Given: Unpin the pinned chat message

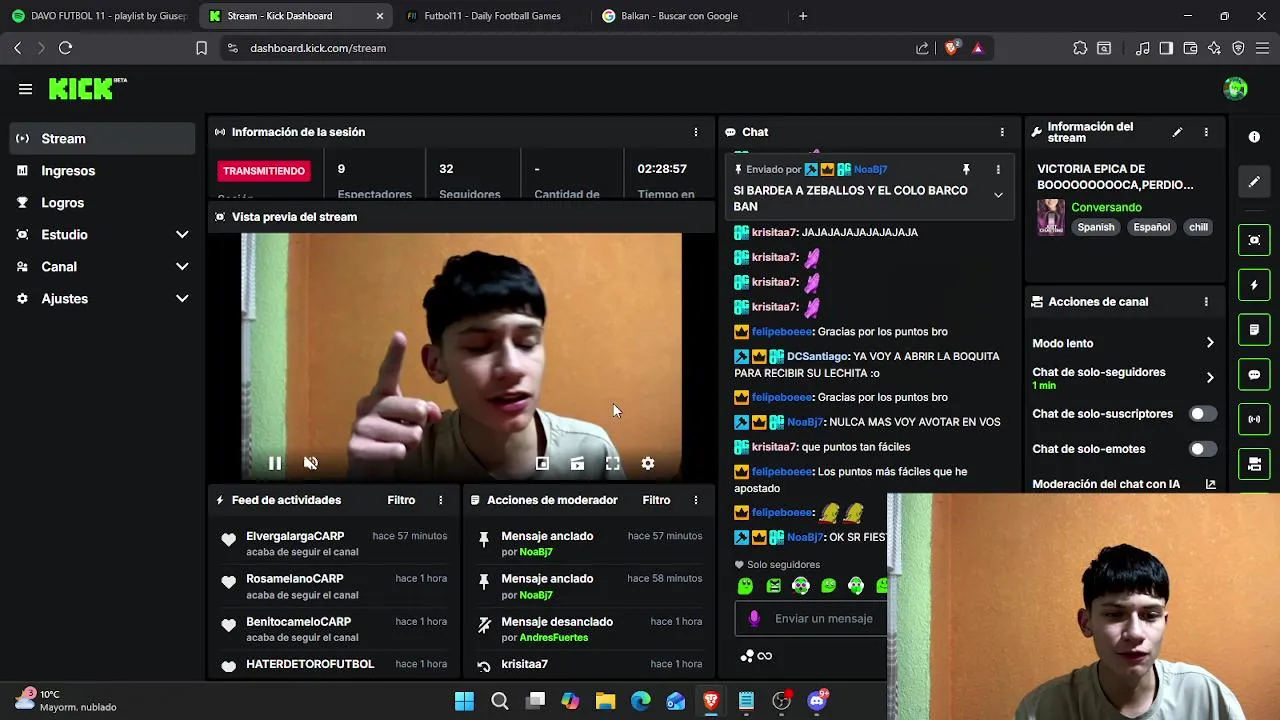Looking at the screenshot, I should click(x=966, y=170).
